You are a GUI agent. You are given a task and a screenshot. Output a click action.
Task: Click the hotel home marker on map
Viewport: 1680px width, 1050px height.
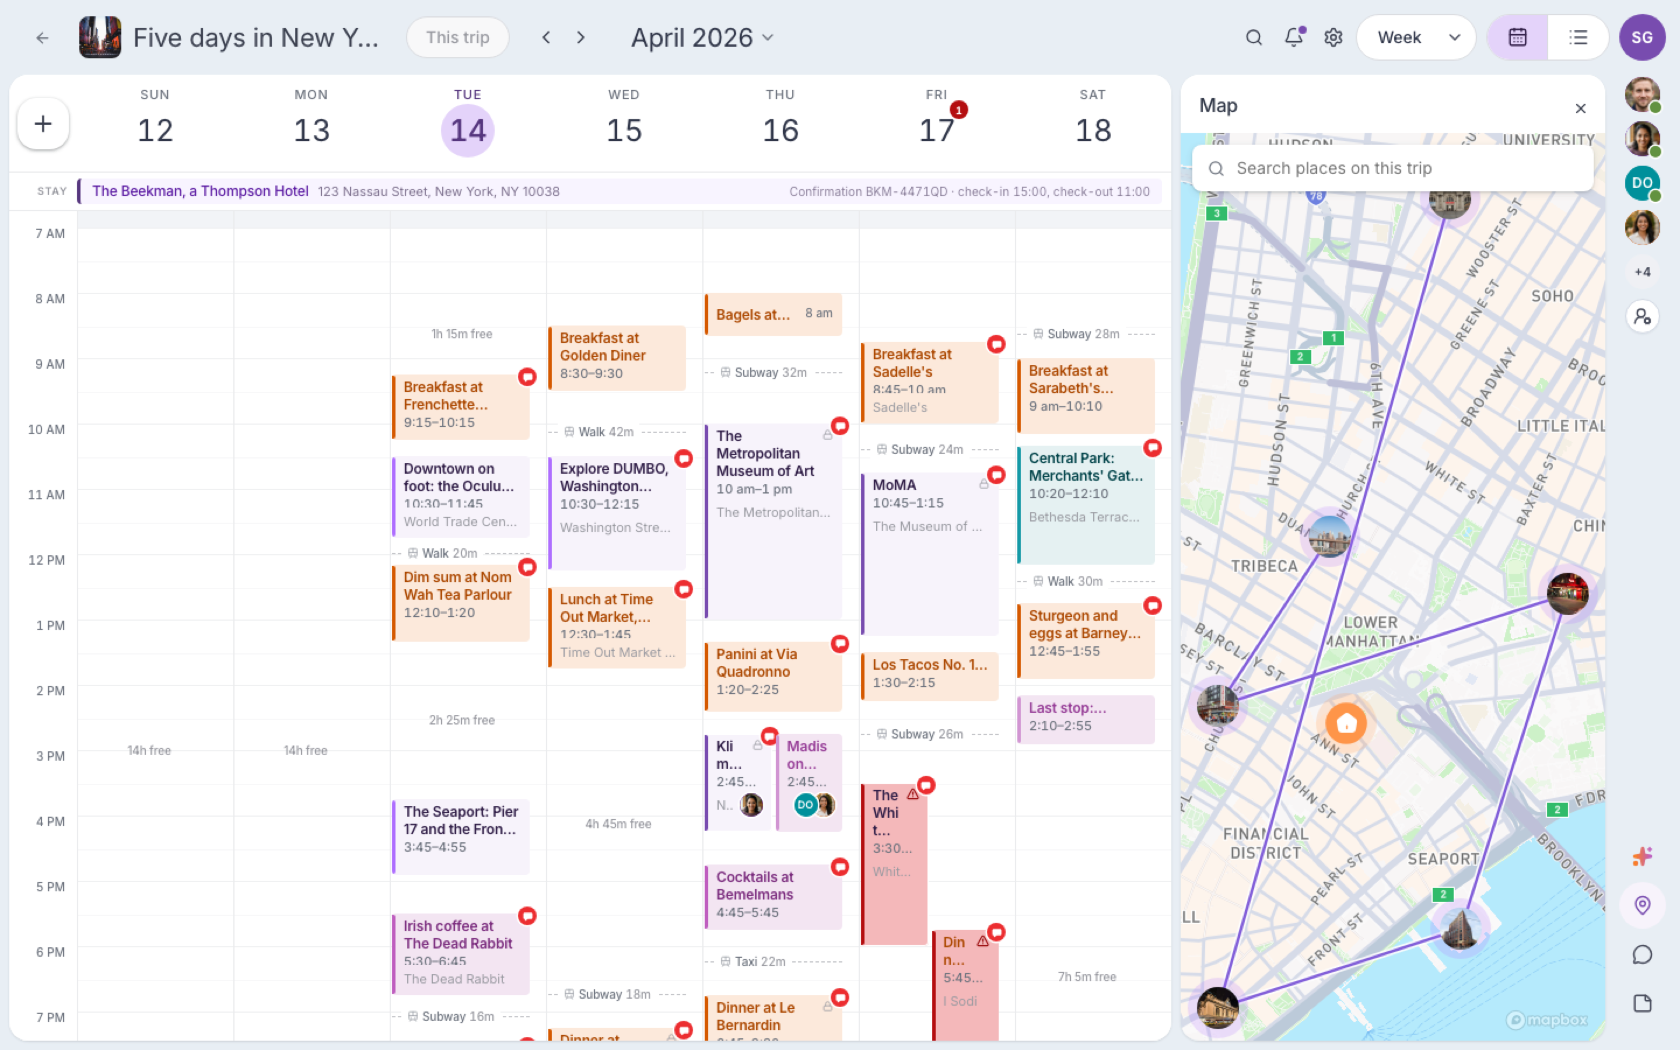pos(1346,722)
